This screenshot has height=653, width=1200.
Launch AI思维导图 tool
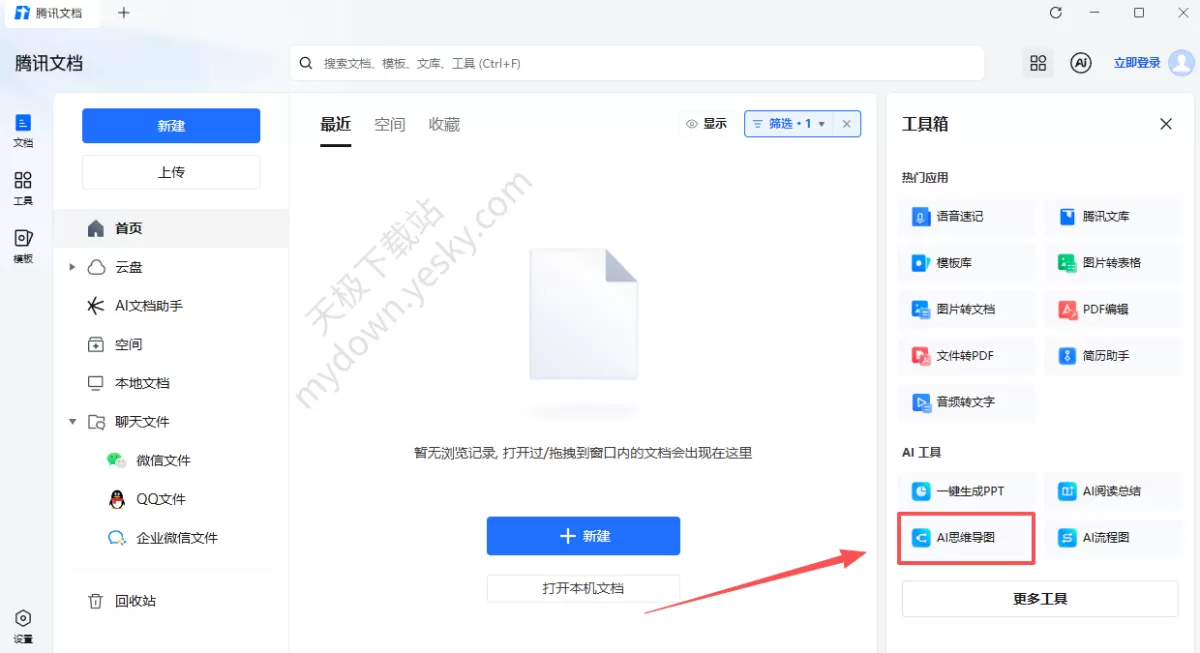[x=968, y=537]
